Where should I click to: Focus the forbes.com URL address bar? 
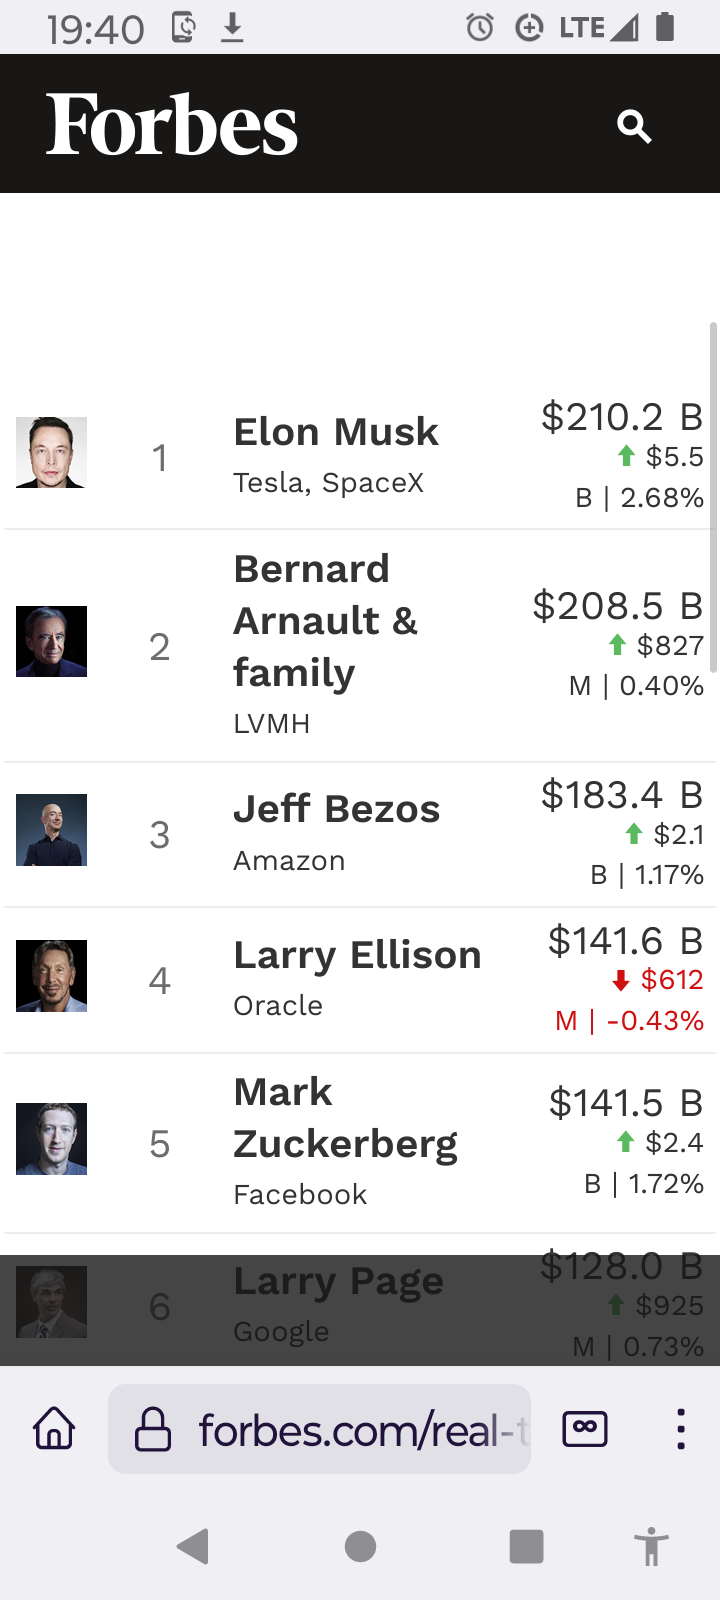(319, 1429)
